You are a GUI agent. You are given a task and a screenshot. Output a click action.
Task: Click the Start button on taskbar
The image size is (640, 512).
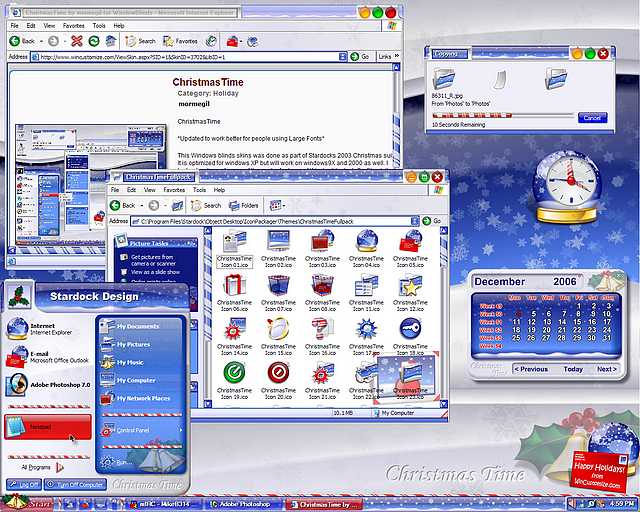27,503
